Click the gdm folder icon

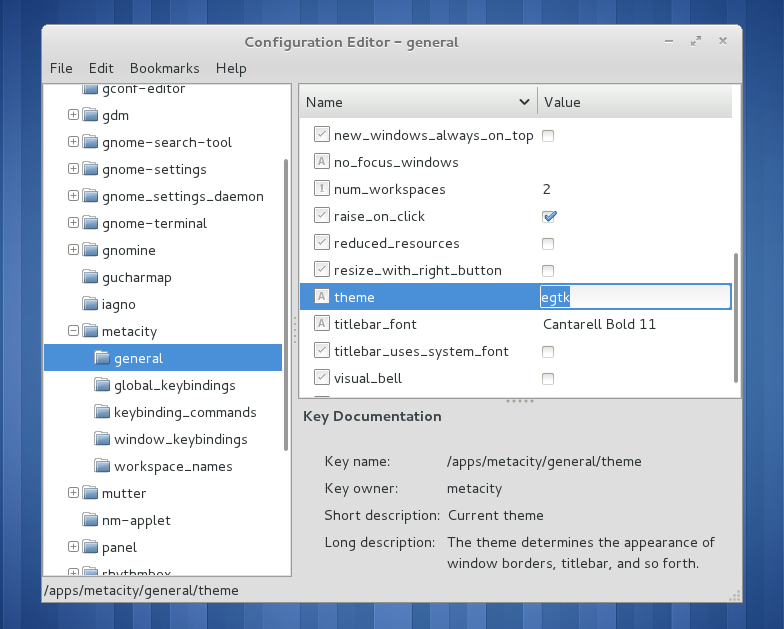(90, 115)
